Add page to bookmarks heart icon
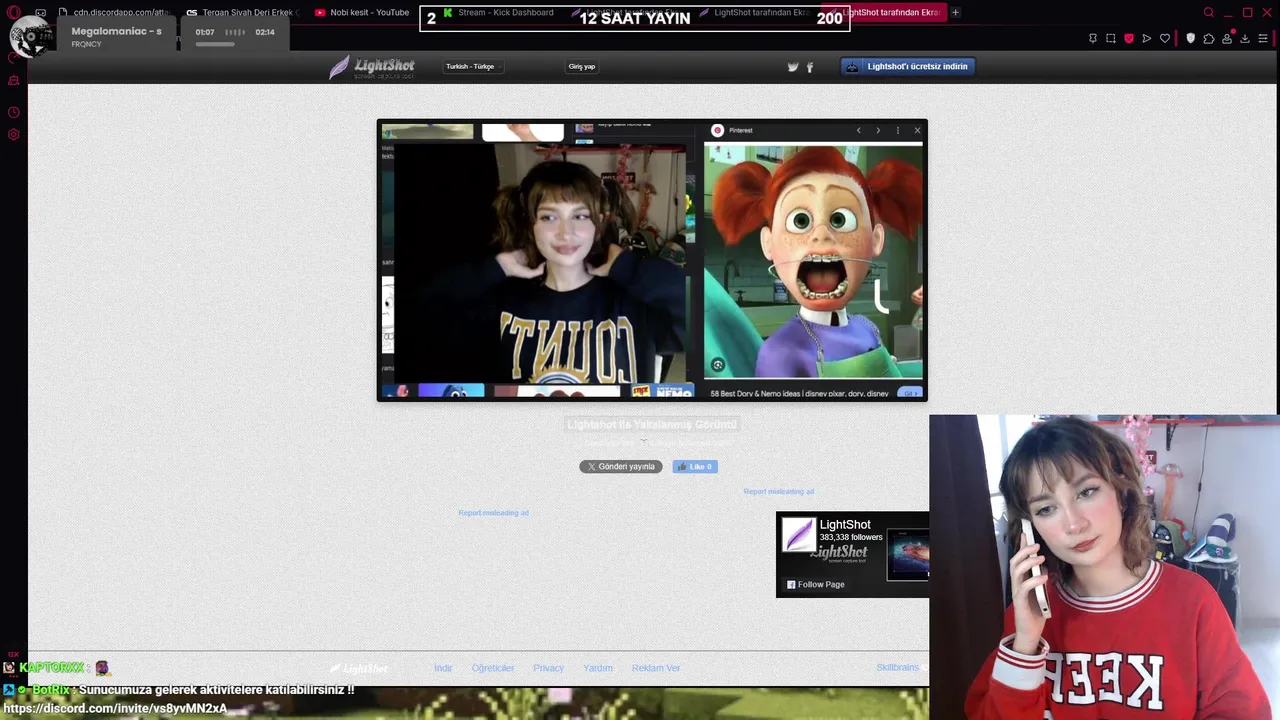 pos(1165,38)
